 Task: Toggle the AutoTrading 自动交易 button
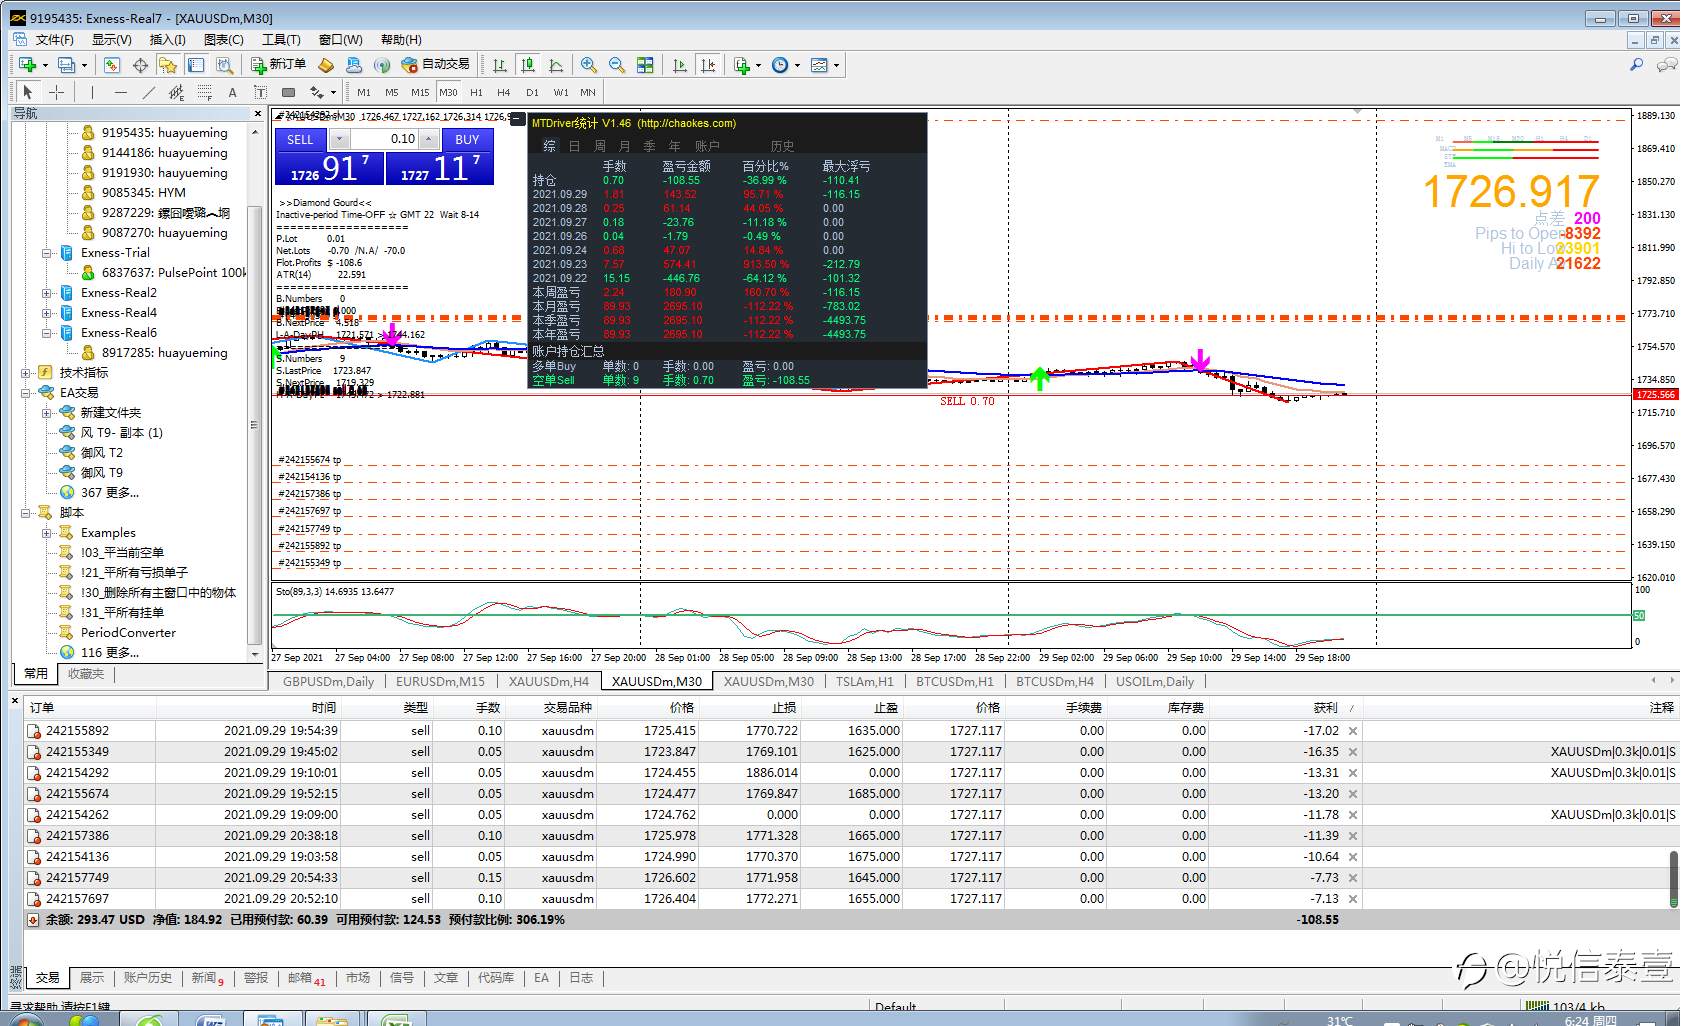click(435, 64)
